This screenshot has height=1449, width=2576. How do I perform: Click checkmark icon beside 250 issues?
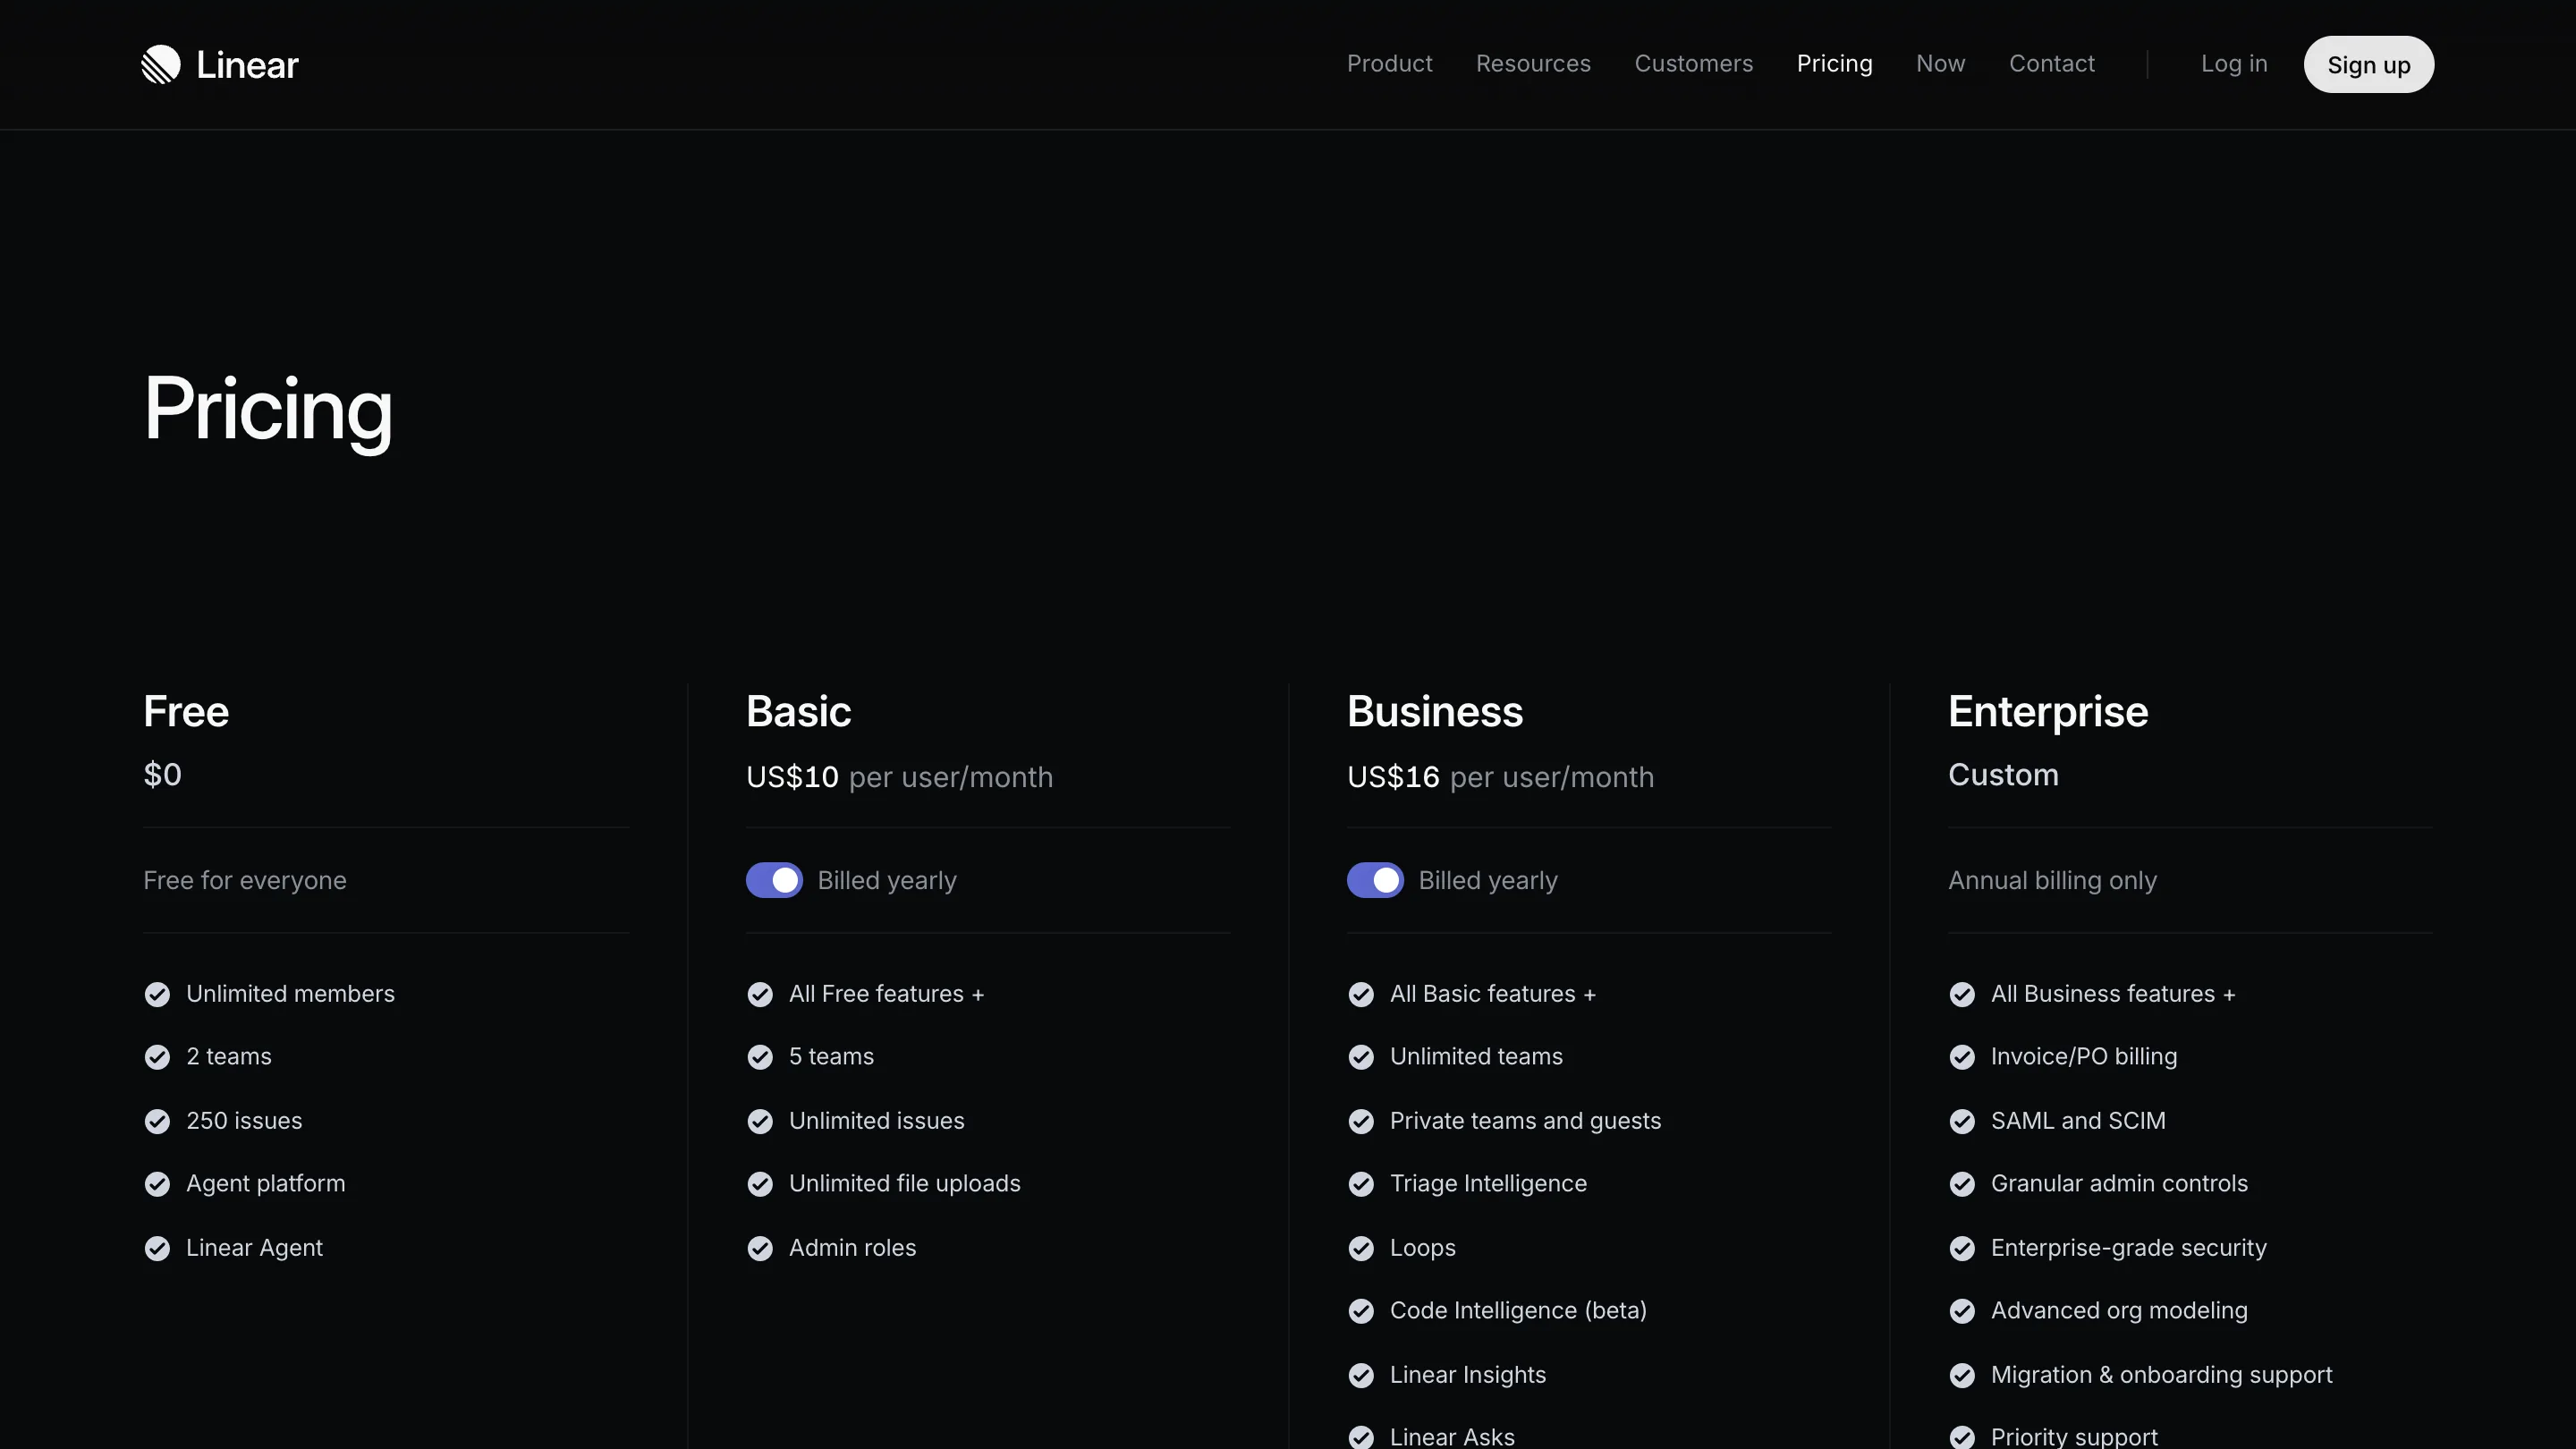(157, 1121)
